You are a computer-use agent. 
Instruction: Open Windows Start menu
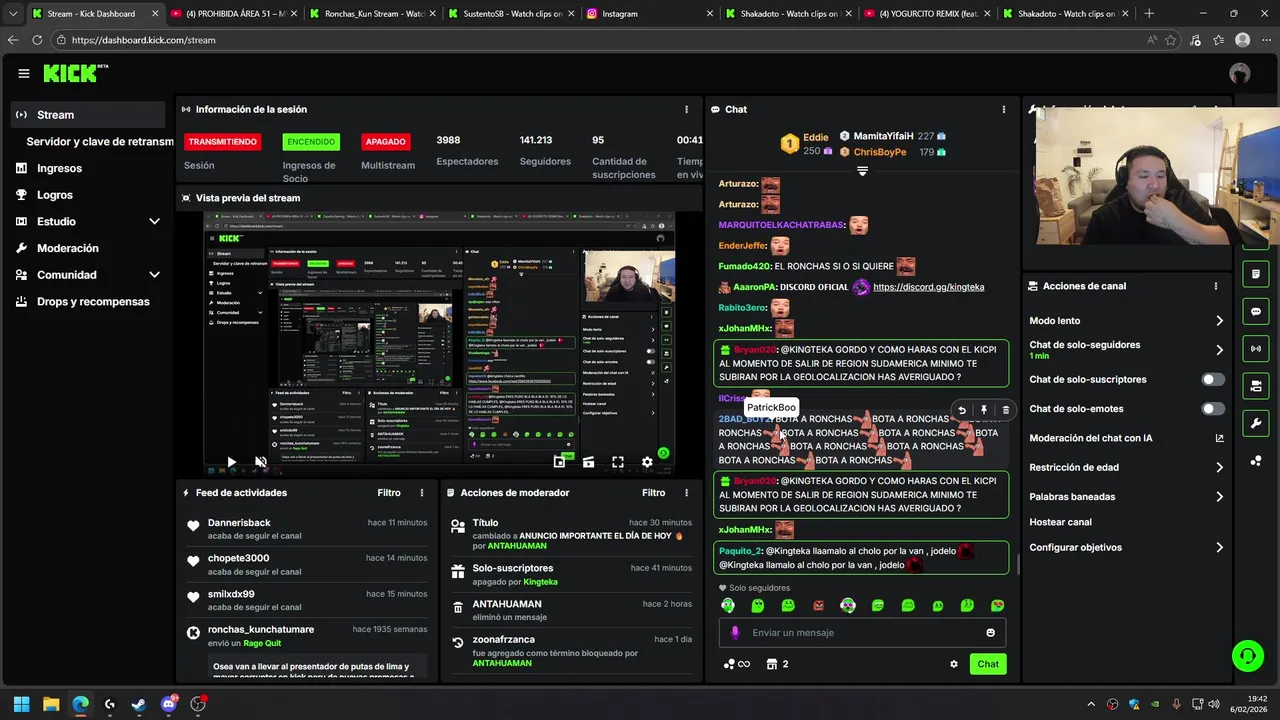pos(22,704)
